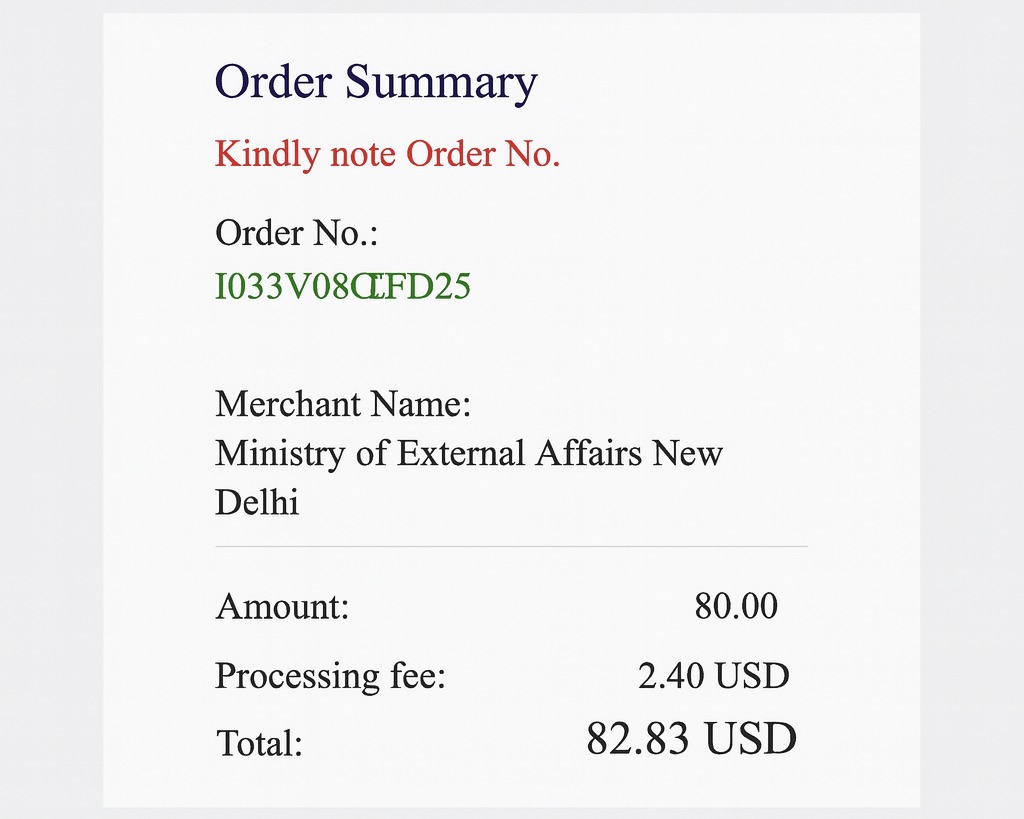Click the 'Amount:' label

[x=282, y=607]
